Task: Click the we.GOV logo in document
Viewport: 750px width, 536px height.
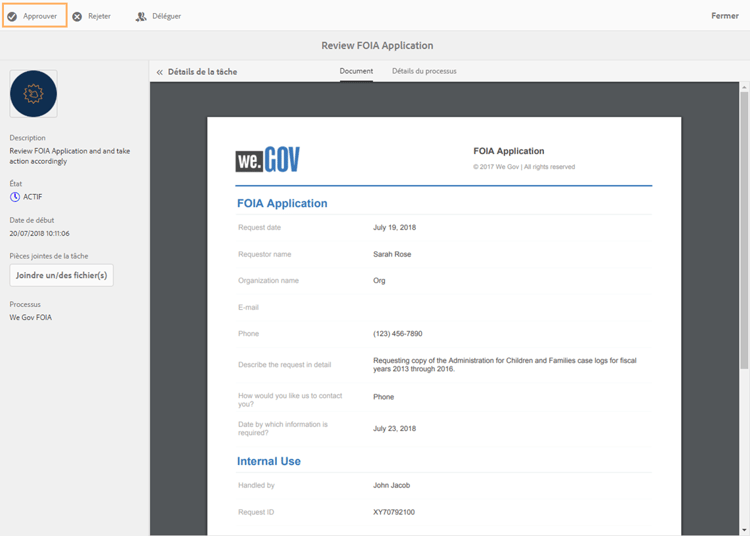Action: pos(267,159)
